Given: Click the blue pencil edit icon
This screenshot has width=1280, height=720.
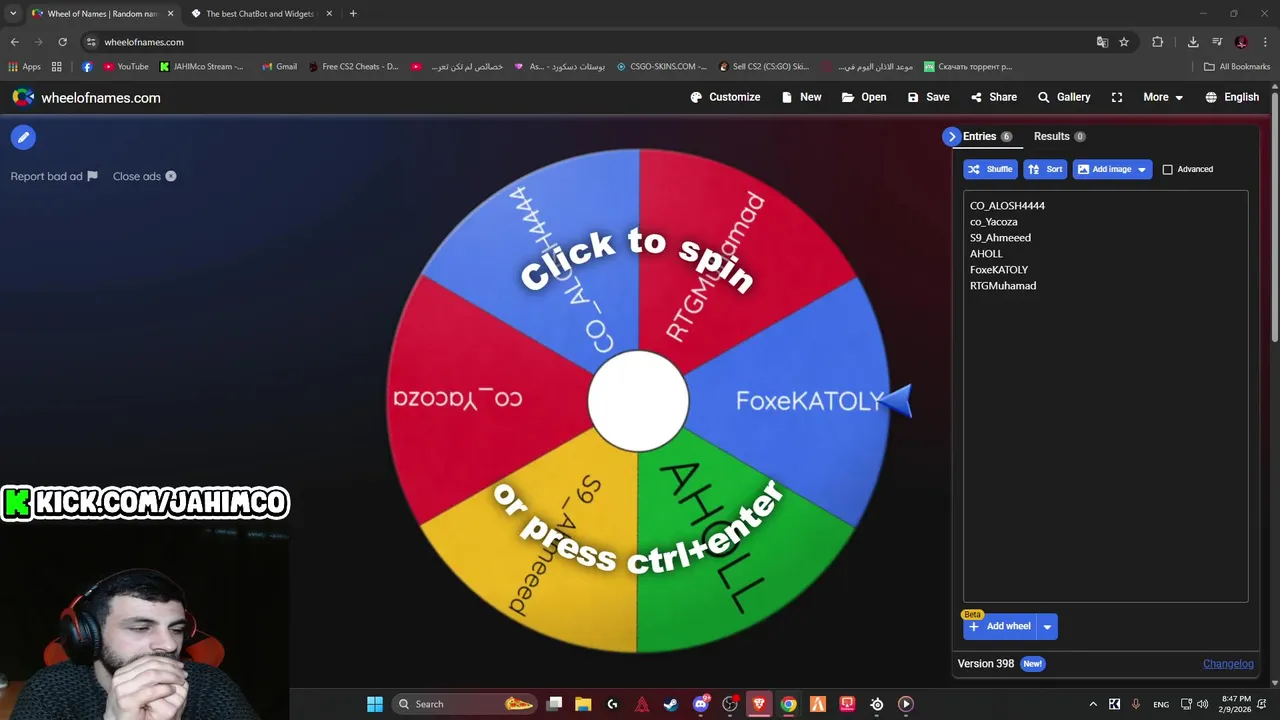Looking at the screenshot, I should [23, 137].
